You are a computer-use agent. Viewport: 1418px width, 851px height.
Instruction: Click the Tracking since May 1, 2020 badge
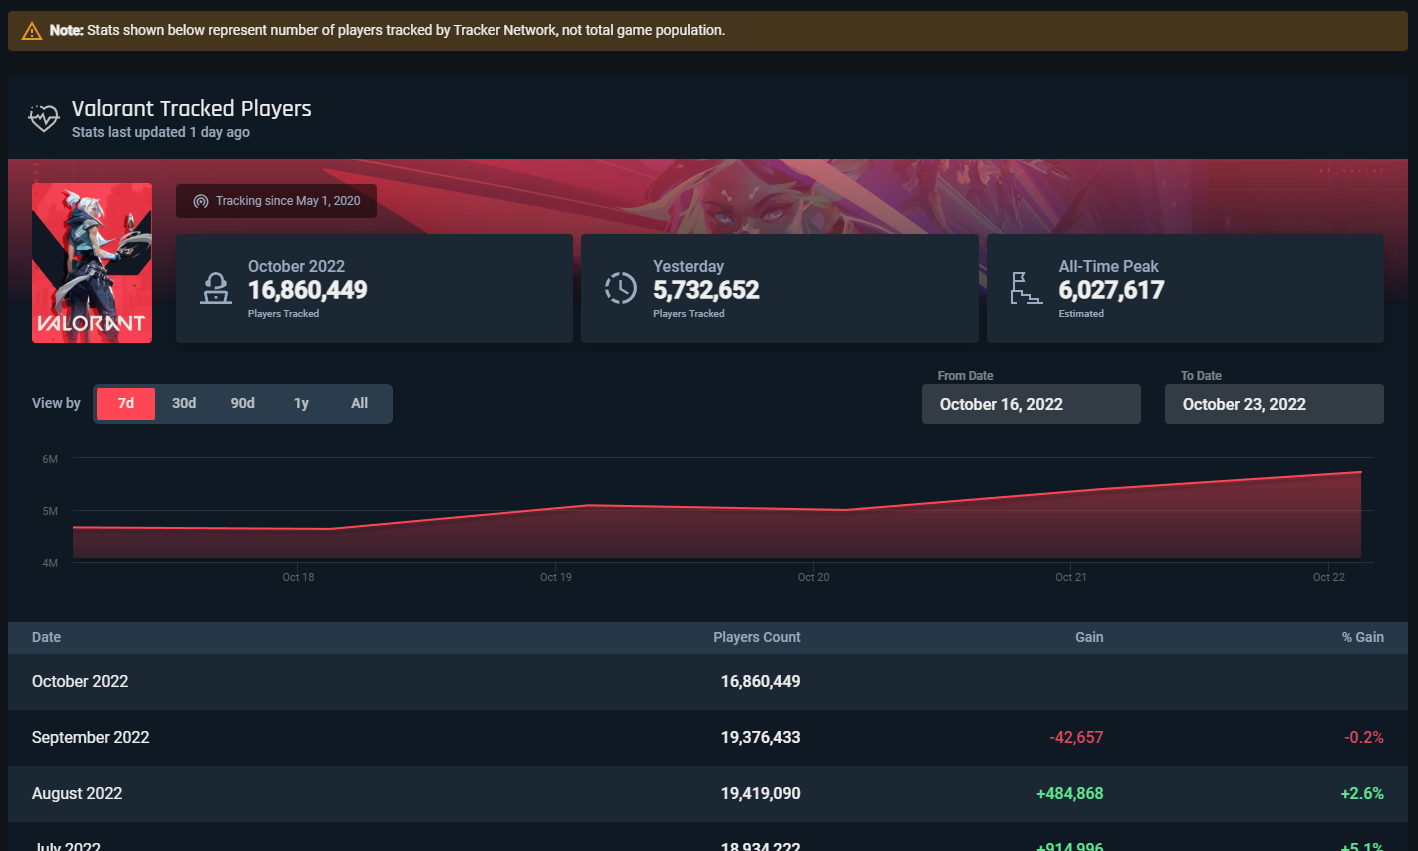tap(276, 201)
